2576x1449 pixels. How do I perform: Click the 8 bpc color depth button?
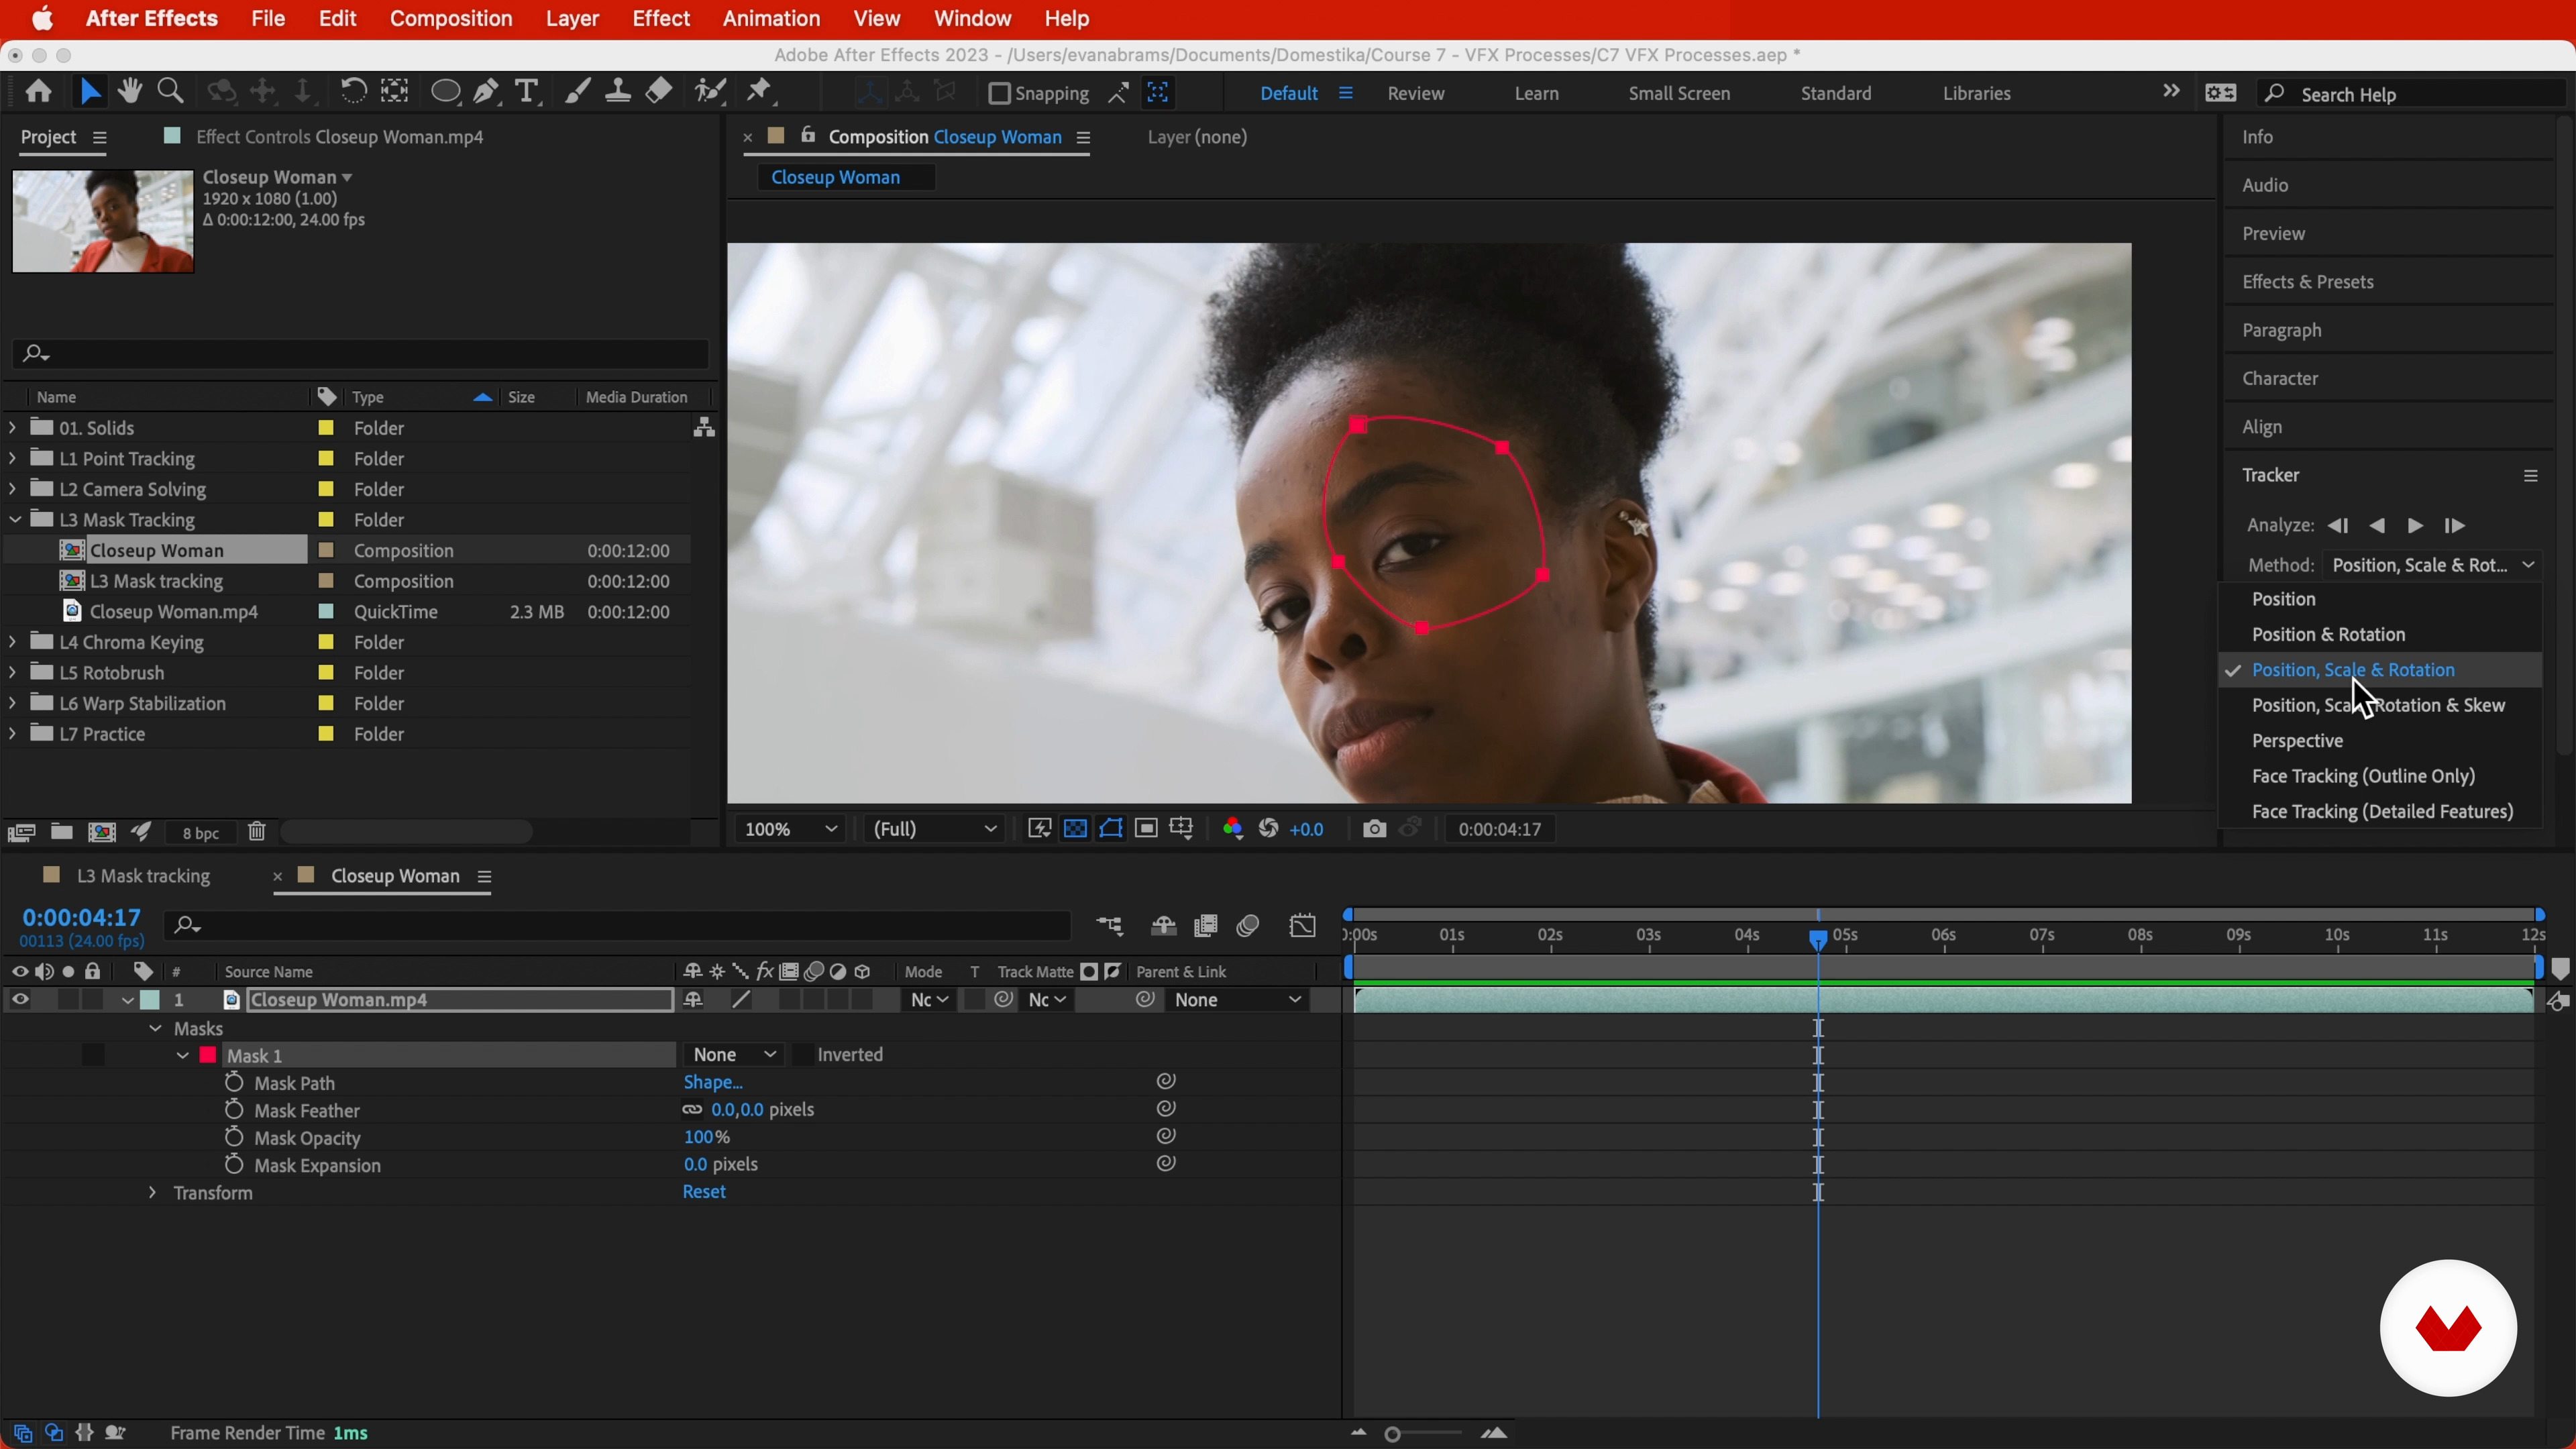point(201,833)
